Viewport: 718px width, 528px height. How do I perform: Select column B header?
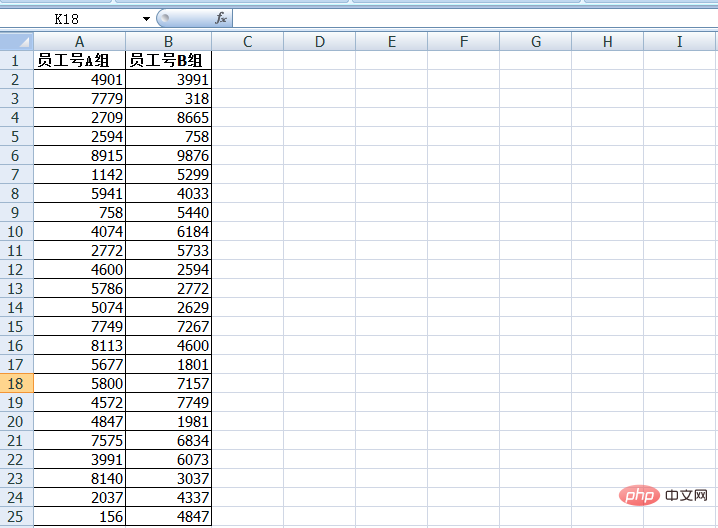[x=169, y=42]
